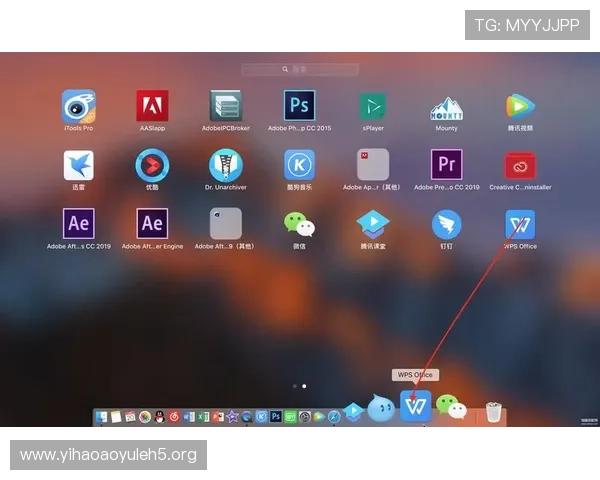Image resolution: width=600 pixels, height=480 pixels.
Task: Open QQ penguin app in the Dock
Action: click(x=160, y=416)
